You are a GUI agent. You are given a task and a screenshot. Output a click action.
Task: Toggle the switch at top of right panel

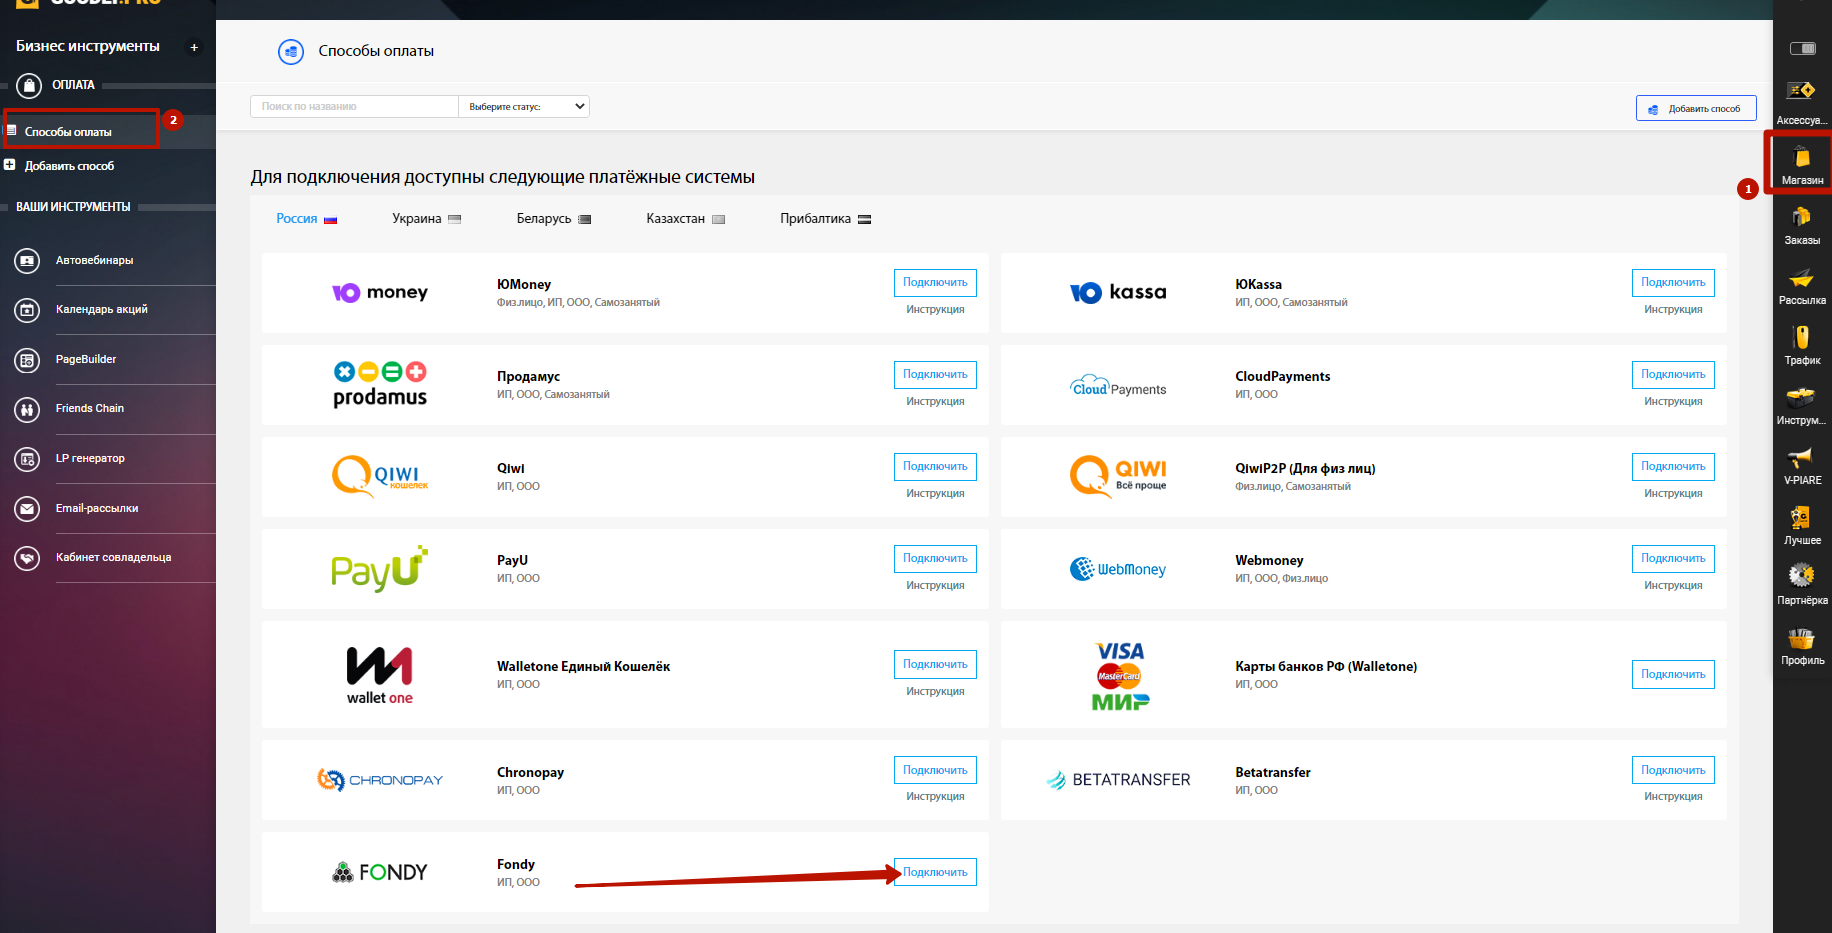(1802, 48)
